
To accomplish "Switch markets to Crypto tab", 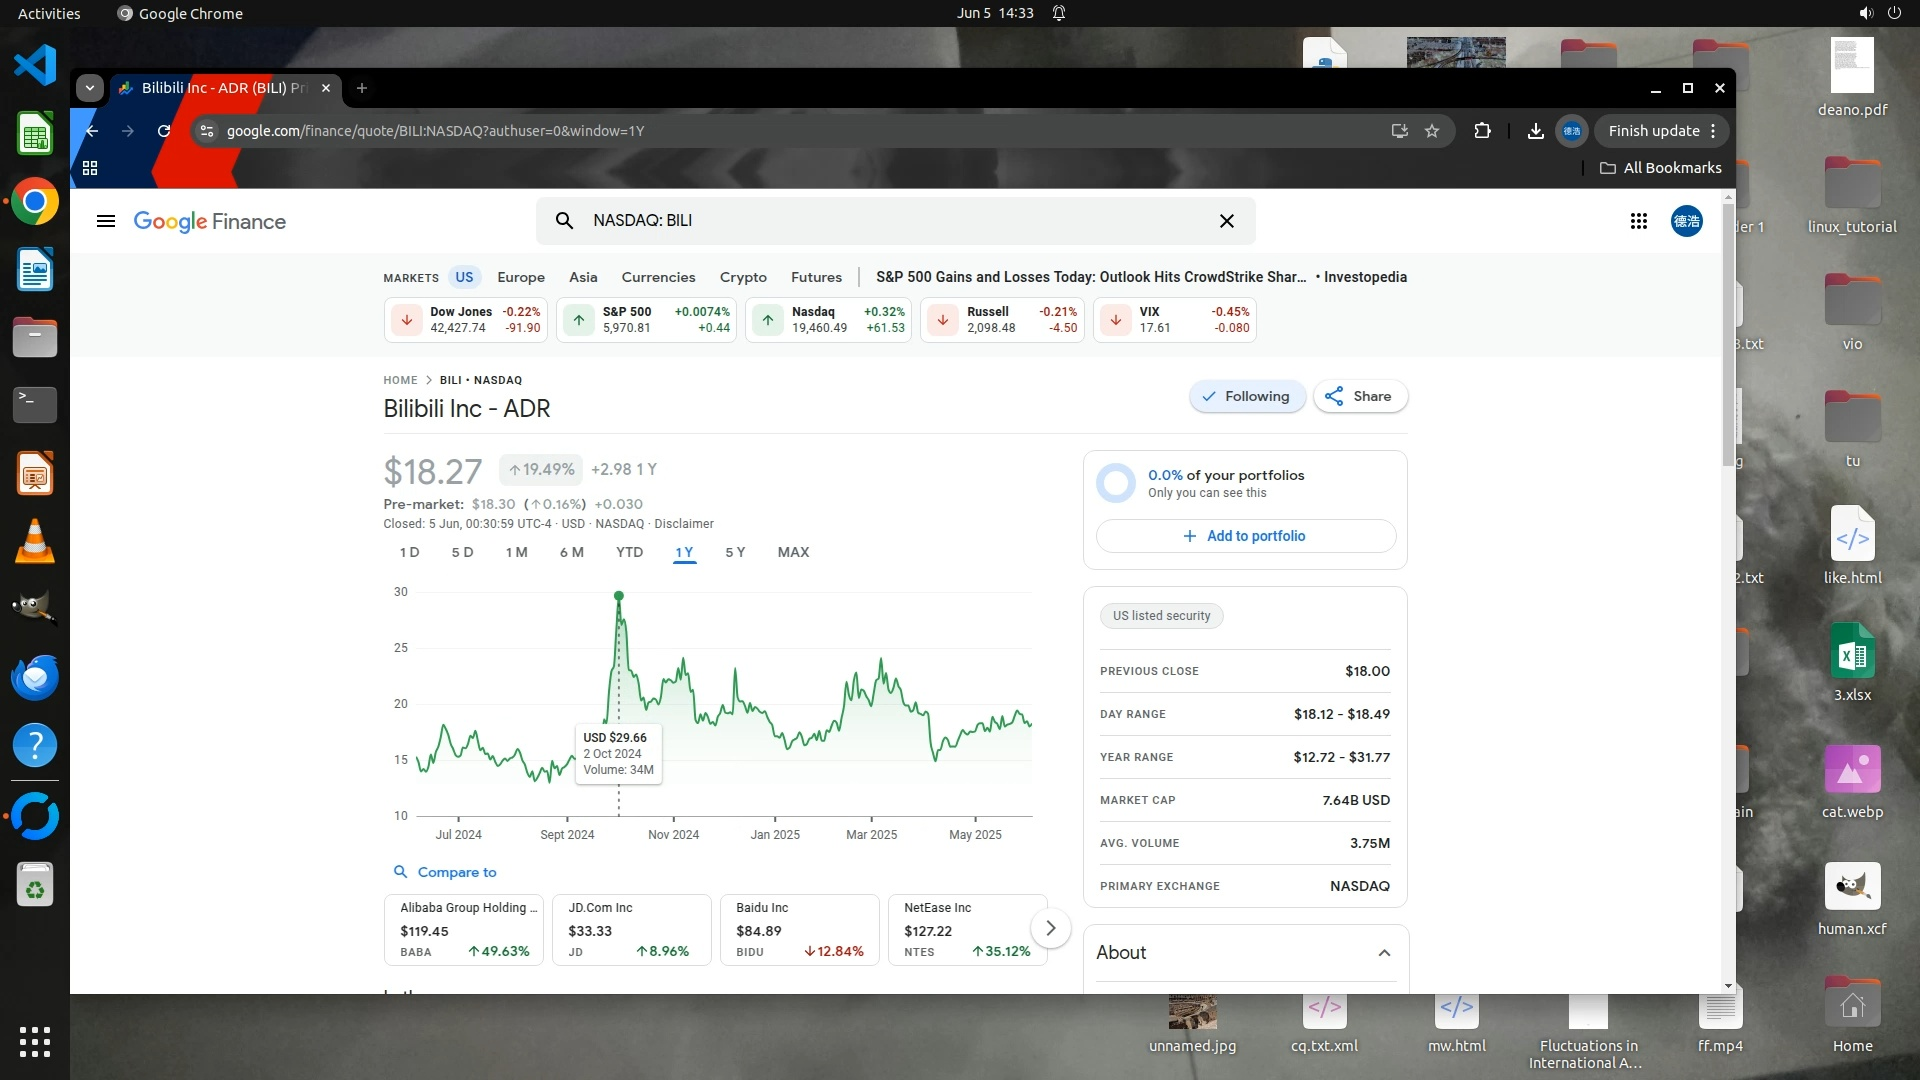I will (x=743, y=277).
